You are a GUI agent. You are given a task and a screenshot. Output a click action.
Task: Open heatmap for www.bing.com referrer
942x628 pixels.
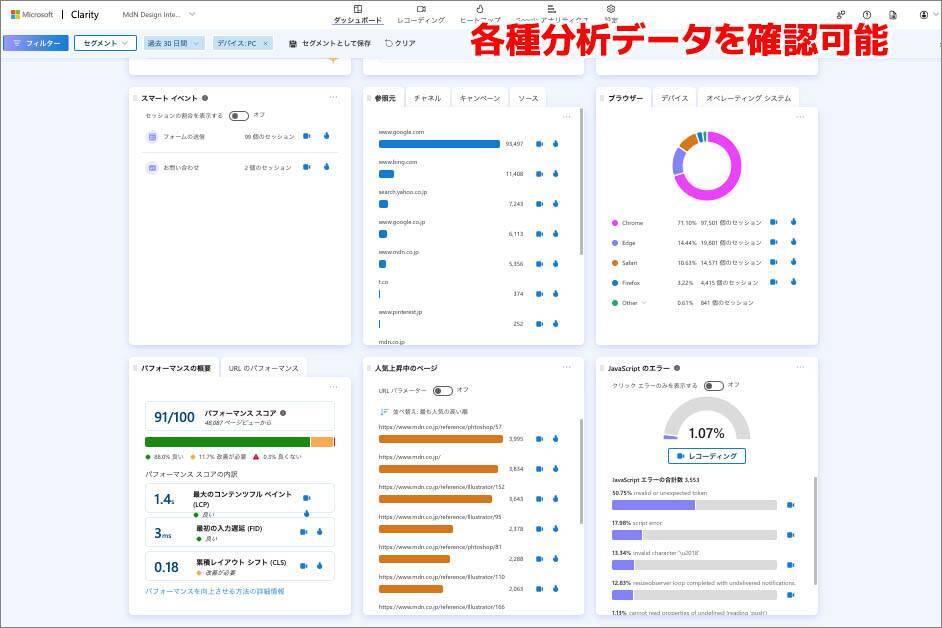pos(555,174)
